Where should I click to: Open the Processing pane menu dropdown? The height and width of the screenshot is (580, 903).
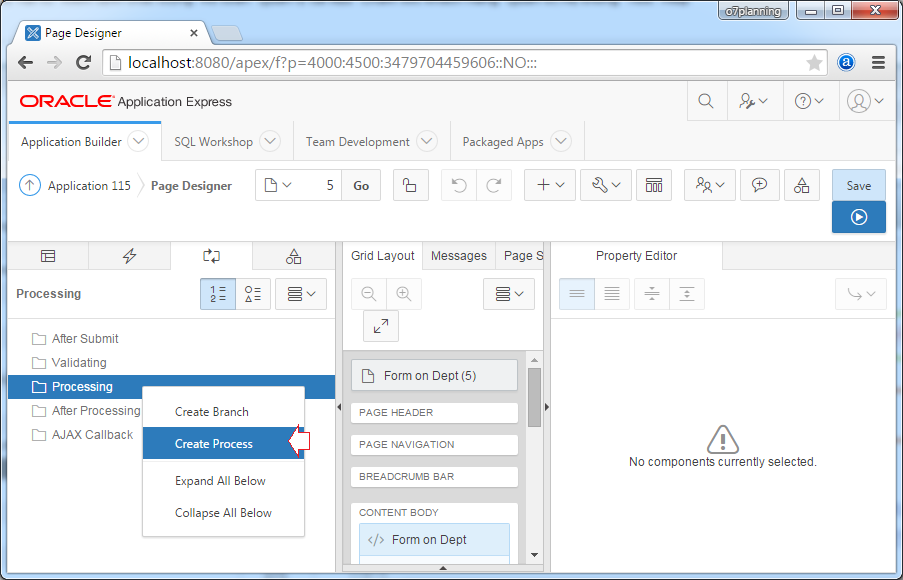tap(301, 294)
